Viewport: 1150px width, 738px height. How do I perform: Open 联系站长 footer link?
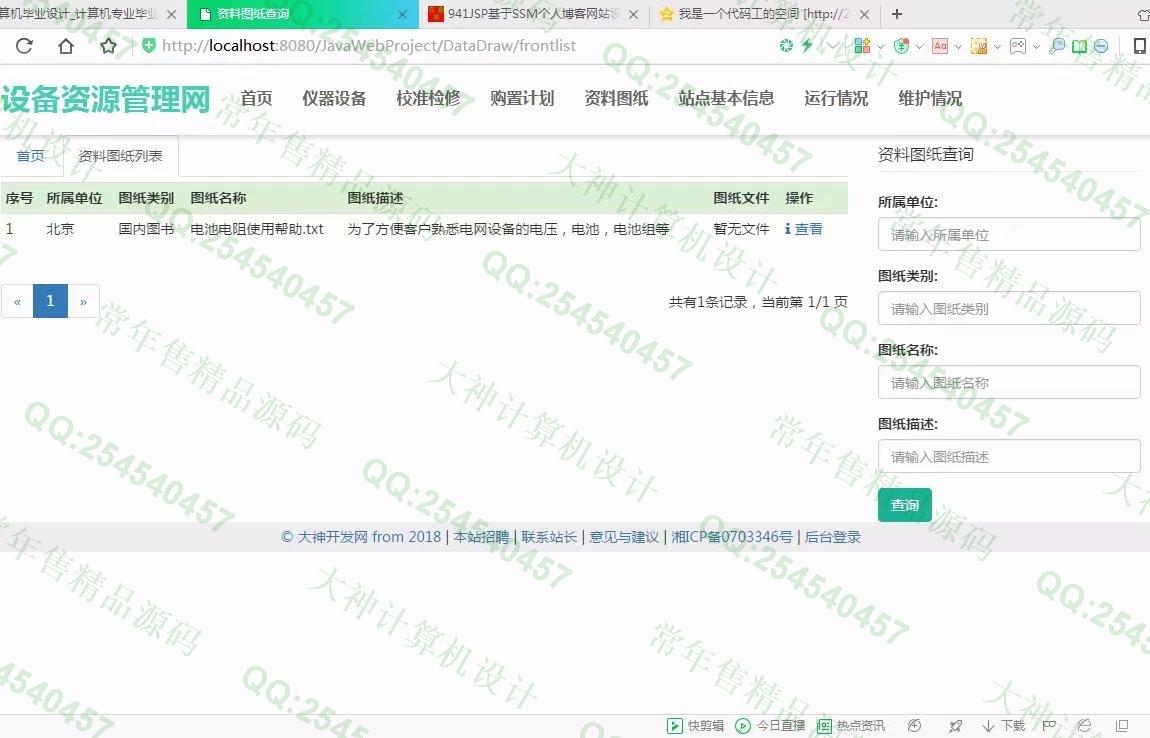549,537
